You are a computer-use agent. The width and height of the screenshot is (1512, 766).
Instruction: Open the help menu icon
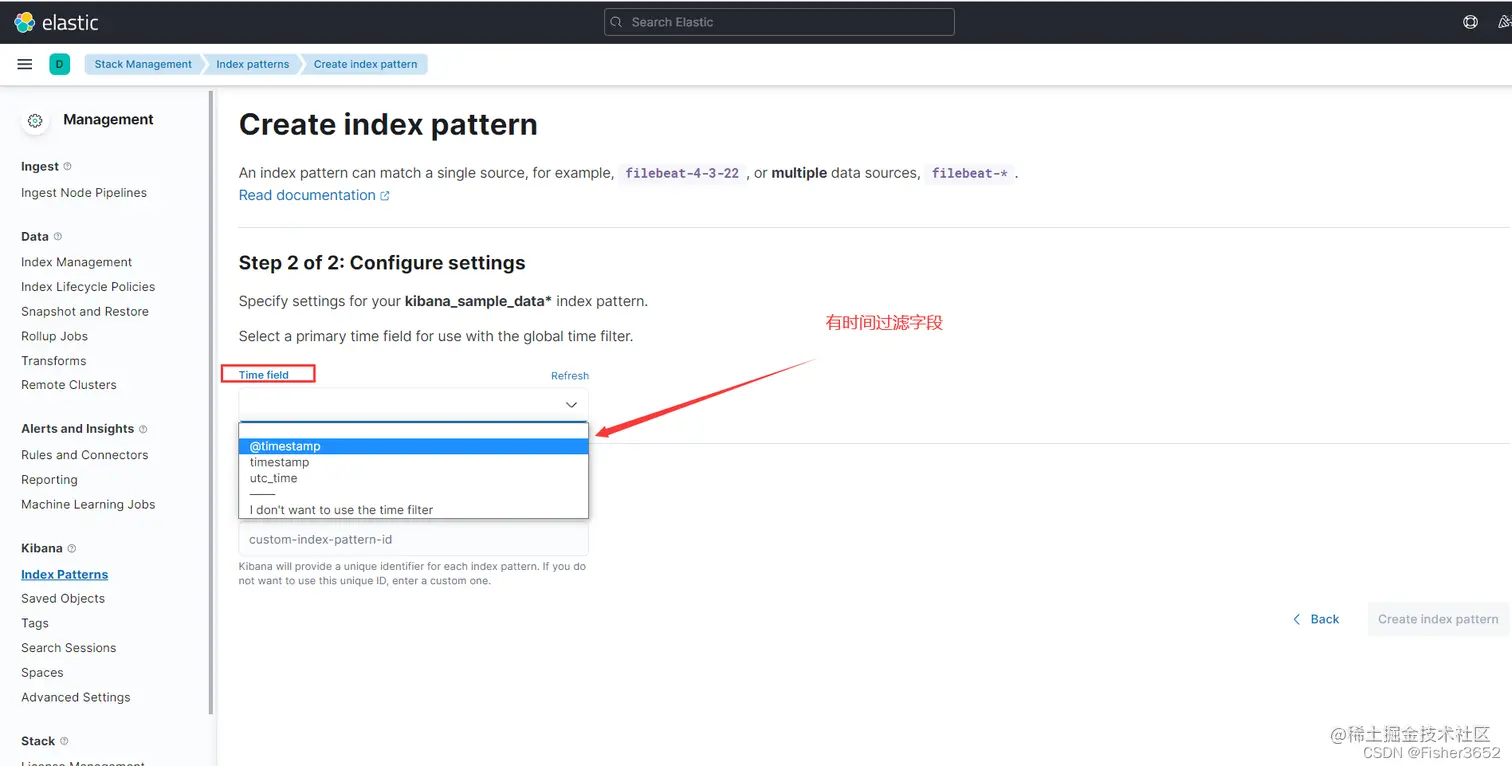[x=1470, y=22]
